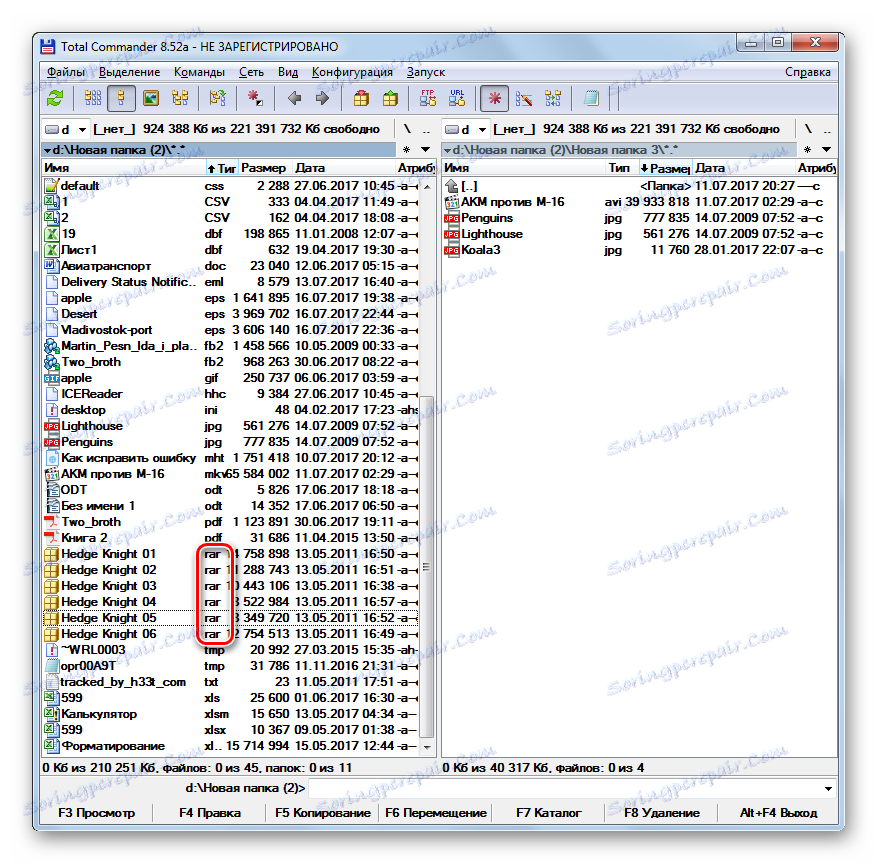
Task: Open the Справка menu
Action: [x=807, y=72]
